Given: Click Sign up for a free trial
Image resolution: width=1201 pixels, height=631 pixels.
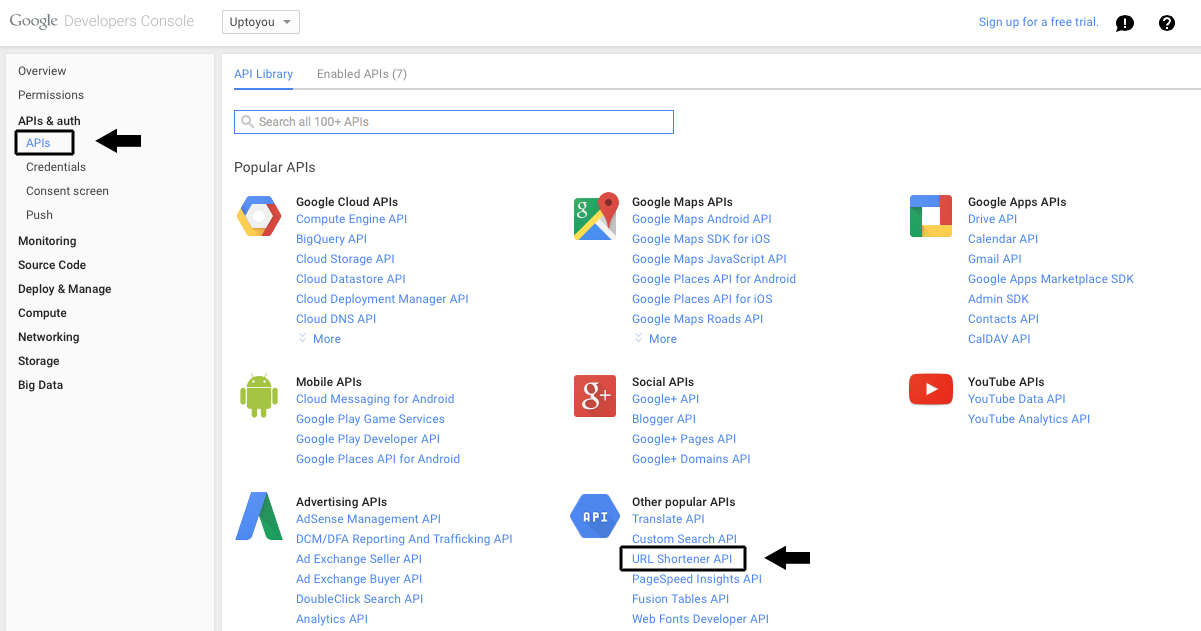Looking at the screenshot, I should pyautogui.click(x=1039, y=22).
